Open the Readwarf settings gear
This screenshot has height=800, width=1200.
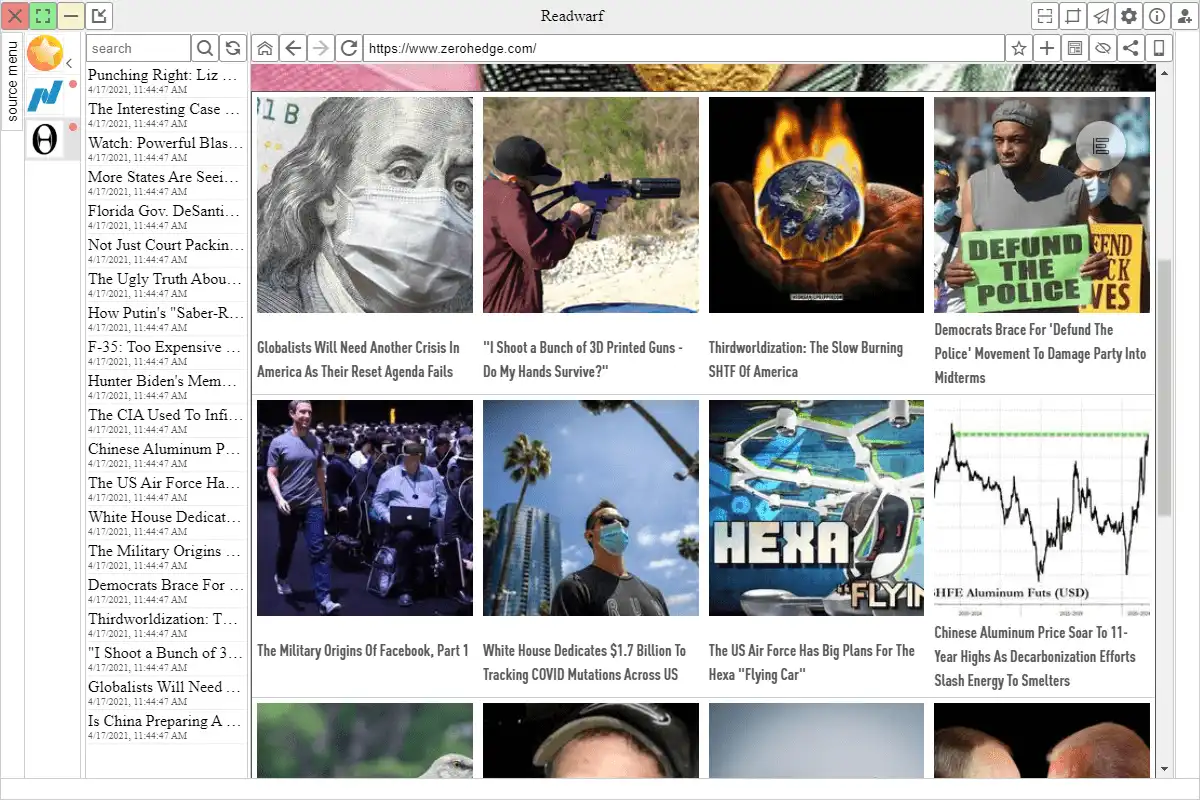pyautogui.click(x=1129, y=16)
